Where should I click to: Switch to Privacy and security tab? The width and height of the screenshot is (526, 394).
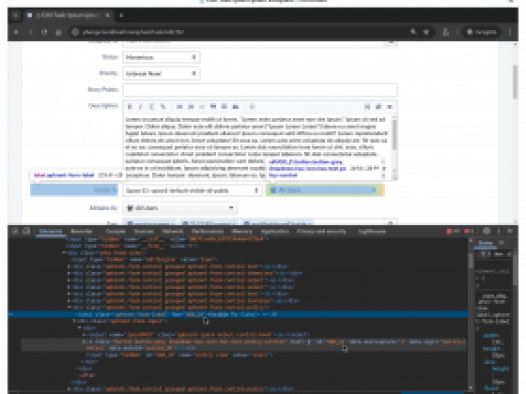(x=321, y=231)
